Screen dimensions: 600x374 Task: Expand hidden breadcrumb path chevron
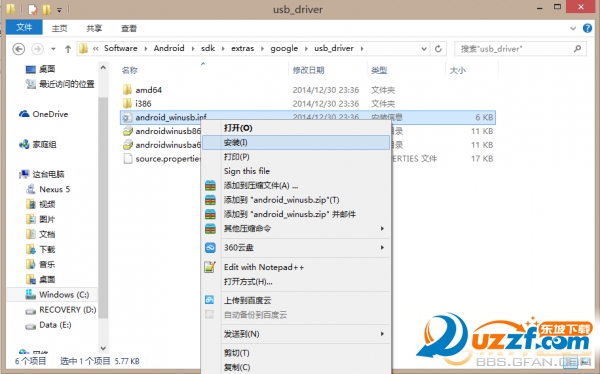pos(96,49)
